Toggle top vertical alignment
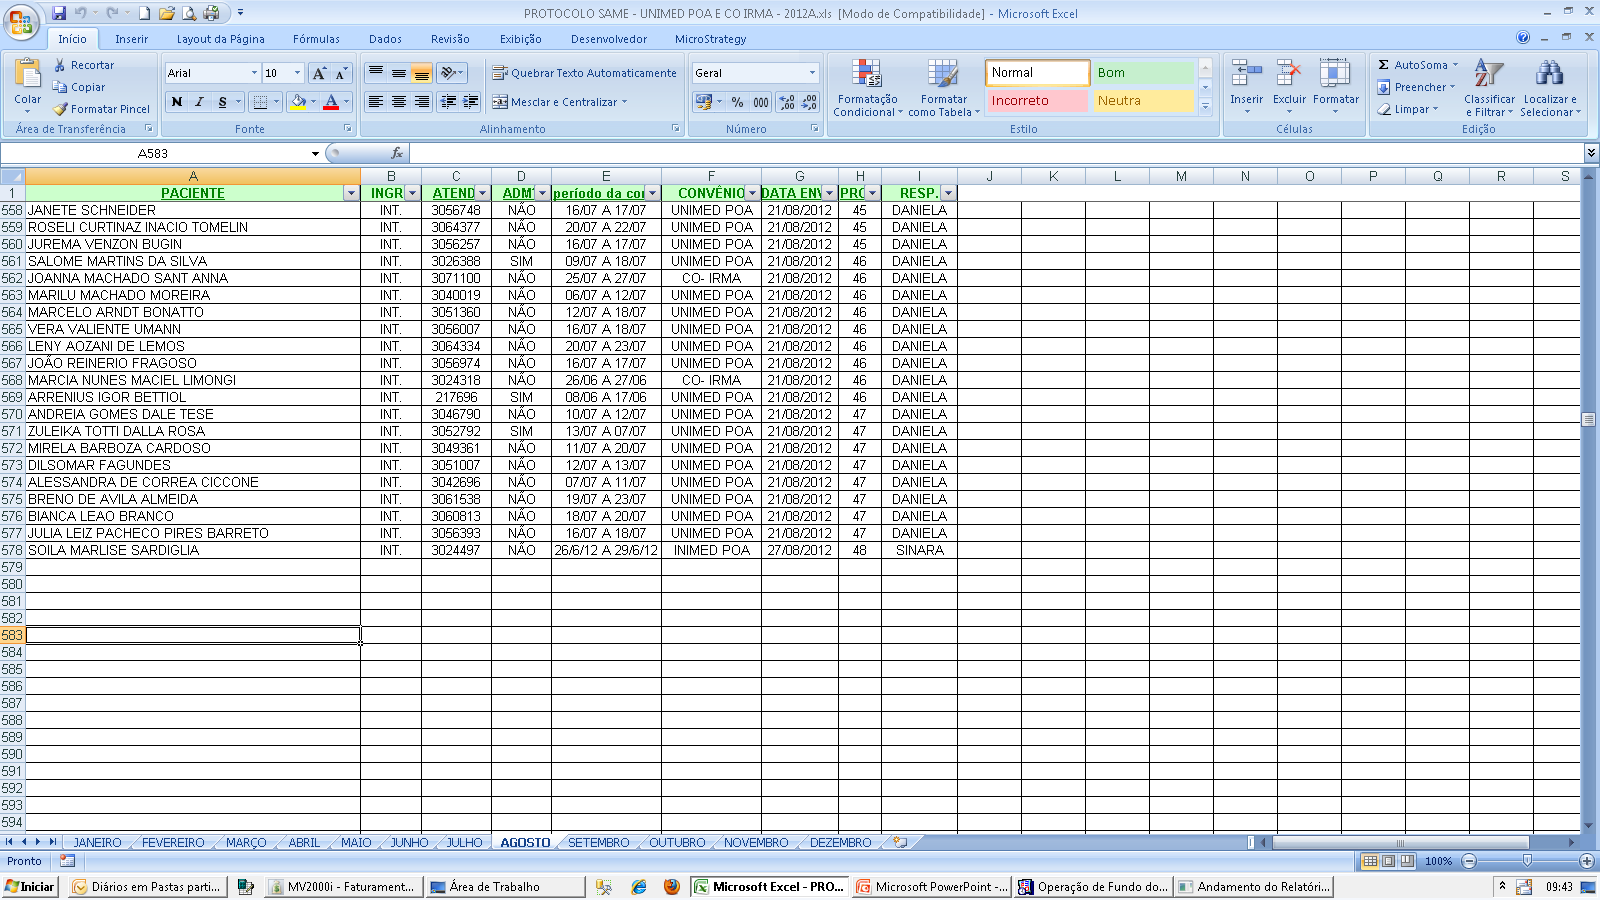The height and width of the screenshot is (900, 1600). (376, 73)
